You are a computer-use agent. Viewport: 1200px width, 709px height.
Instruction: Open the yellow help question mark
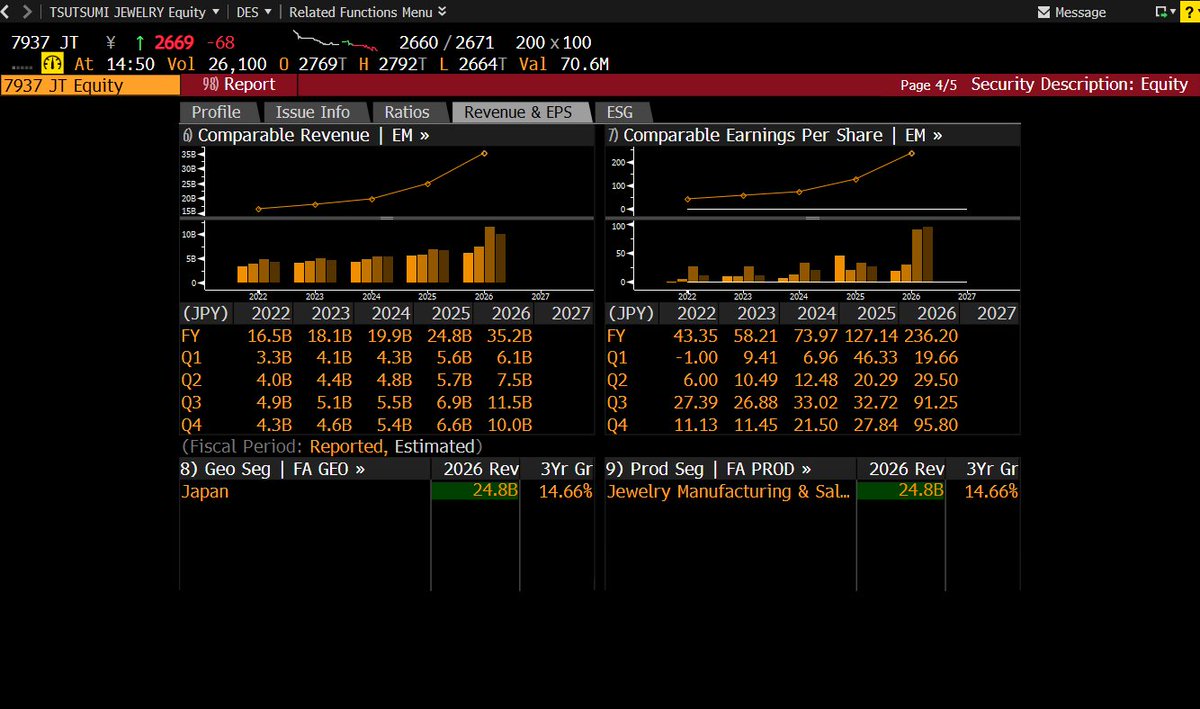point(1188,12)
